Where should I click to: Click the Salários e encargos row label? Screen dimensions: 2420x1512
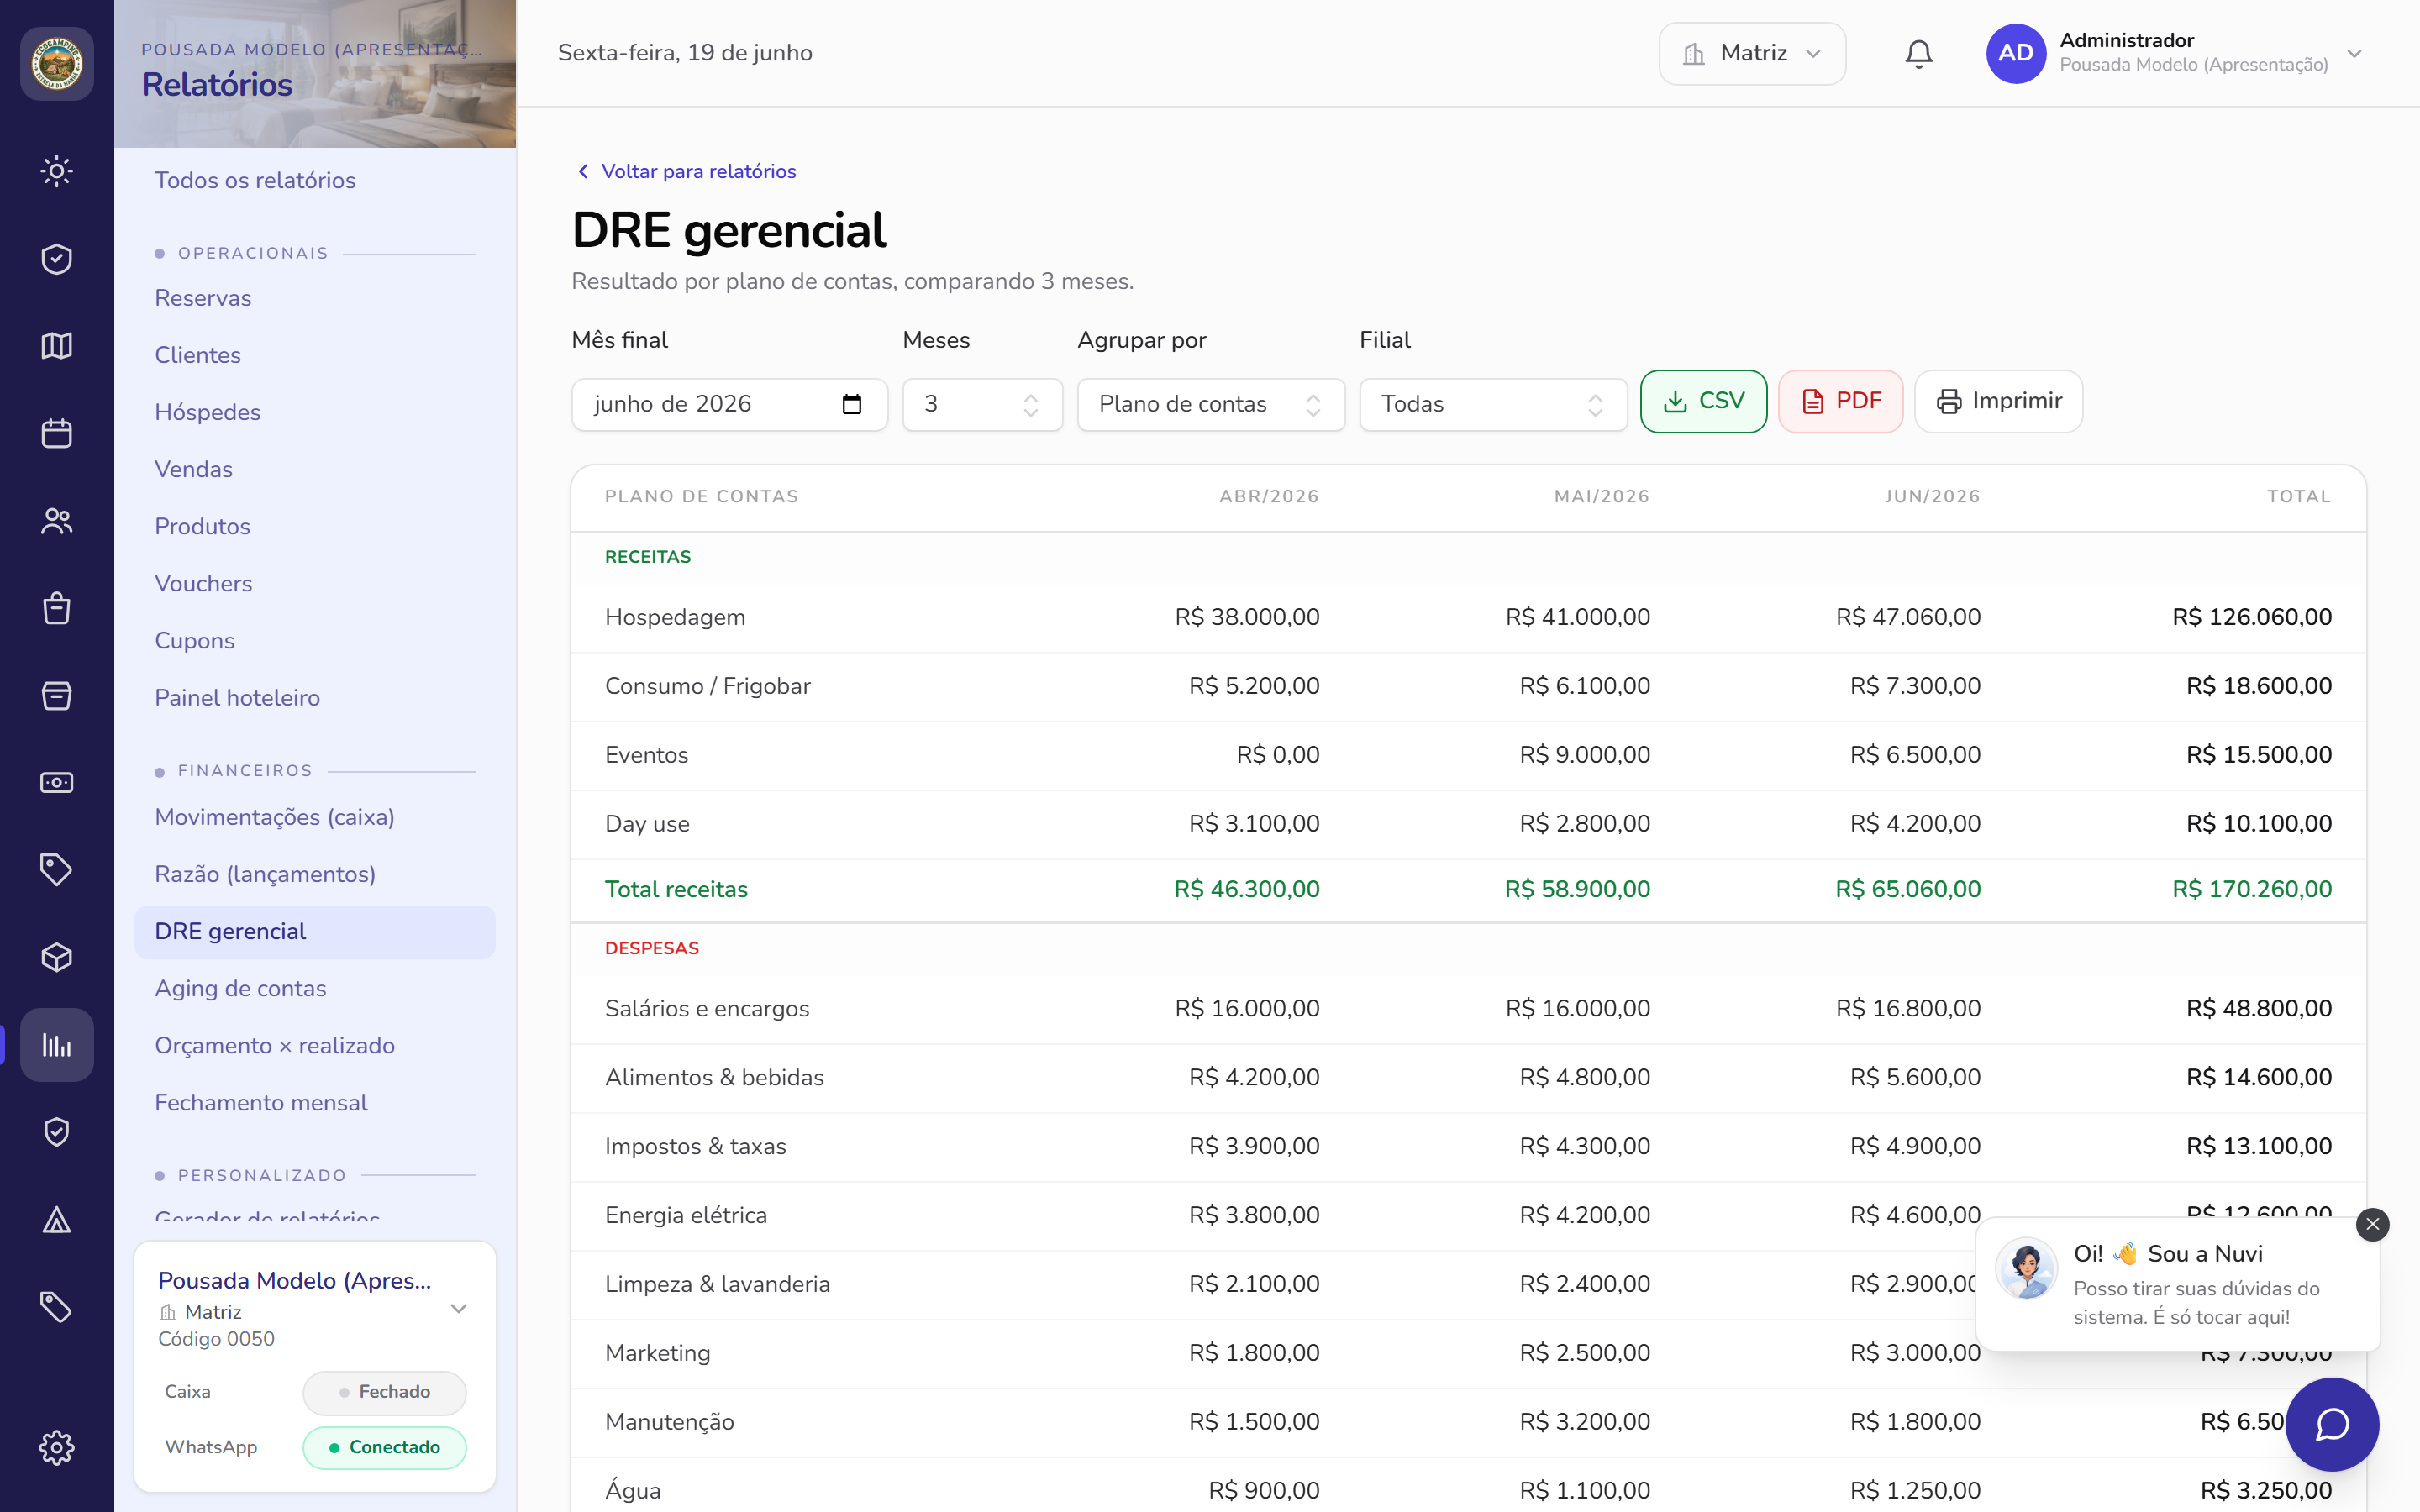pyautogui.click(x=707, y=1008)
